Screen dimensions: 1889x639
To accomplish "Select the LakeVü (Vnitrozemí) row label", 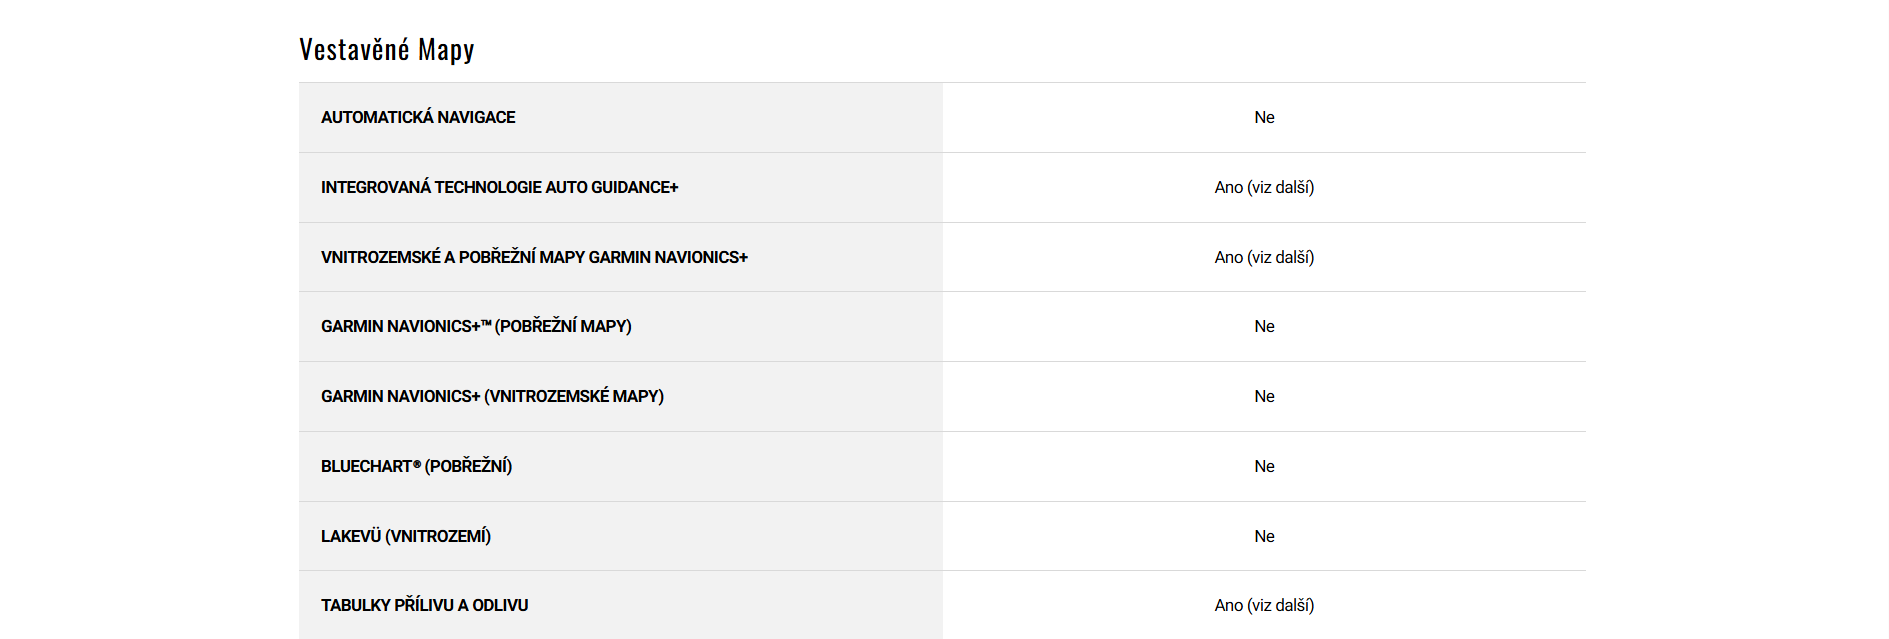I will pos(405,537).
